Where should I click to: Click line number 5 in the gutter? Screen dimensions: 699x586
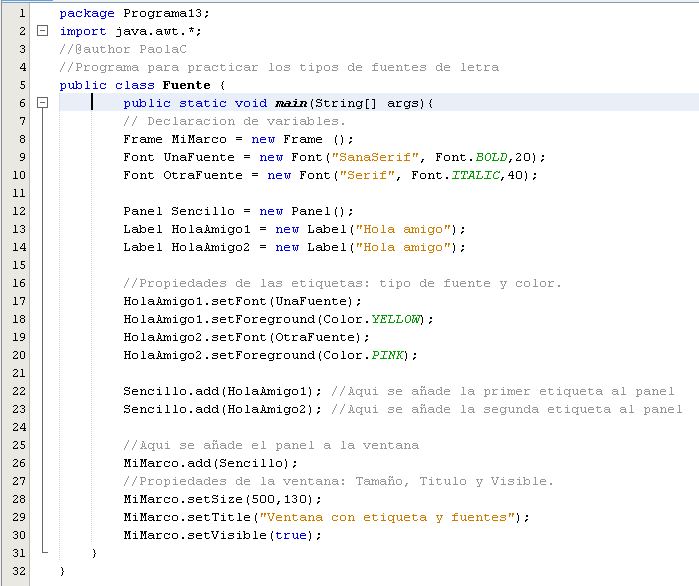click(22, 85)
